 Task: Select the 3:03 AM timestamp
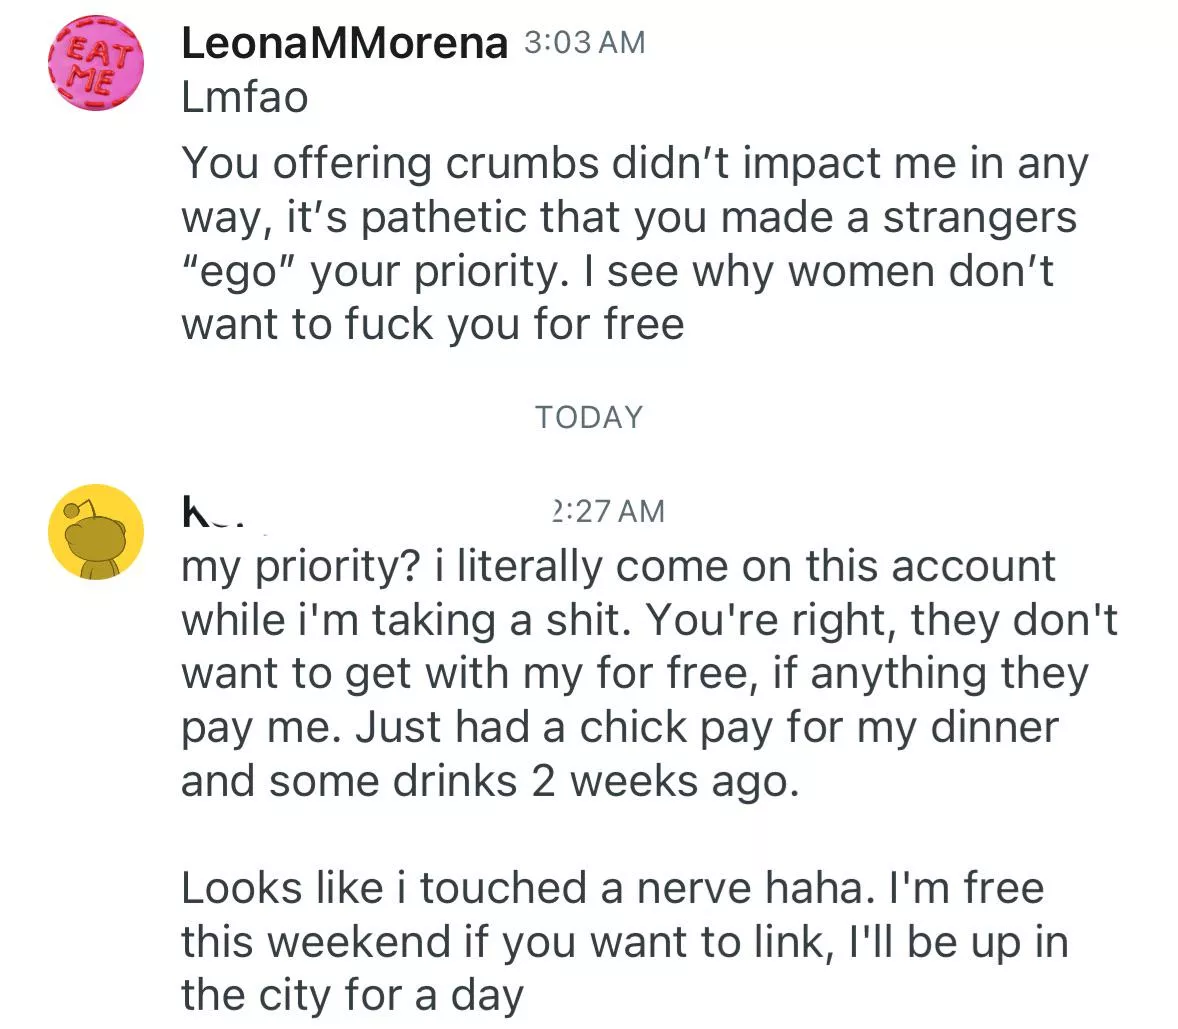[x=583, y=42]
